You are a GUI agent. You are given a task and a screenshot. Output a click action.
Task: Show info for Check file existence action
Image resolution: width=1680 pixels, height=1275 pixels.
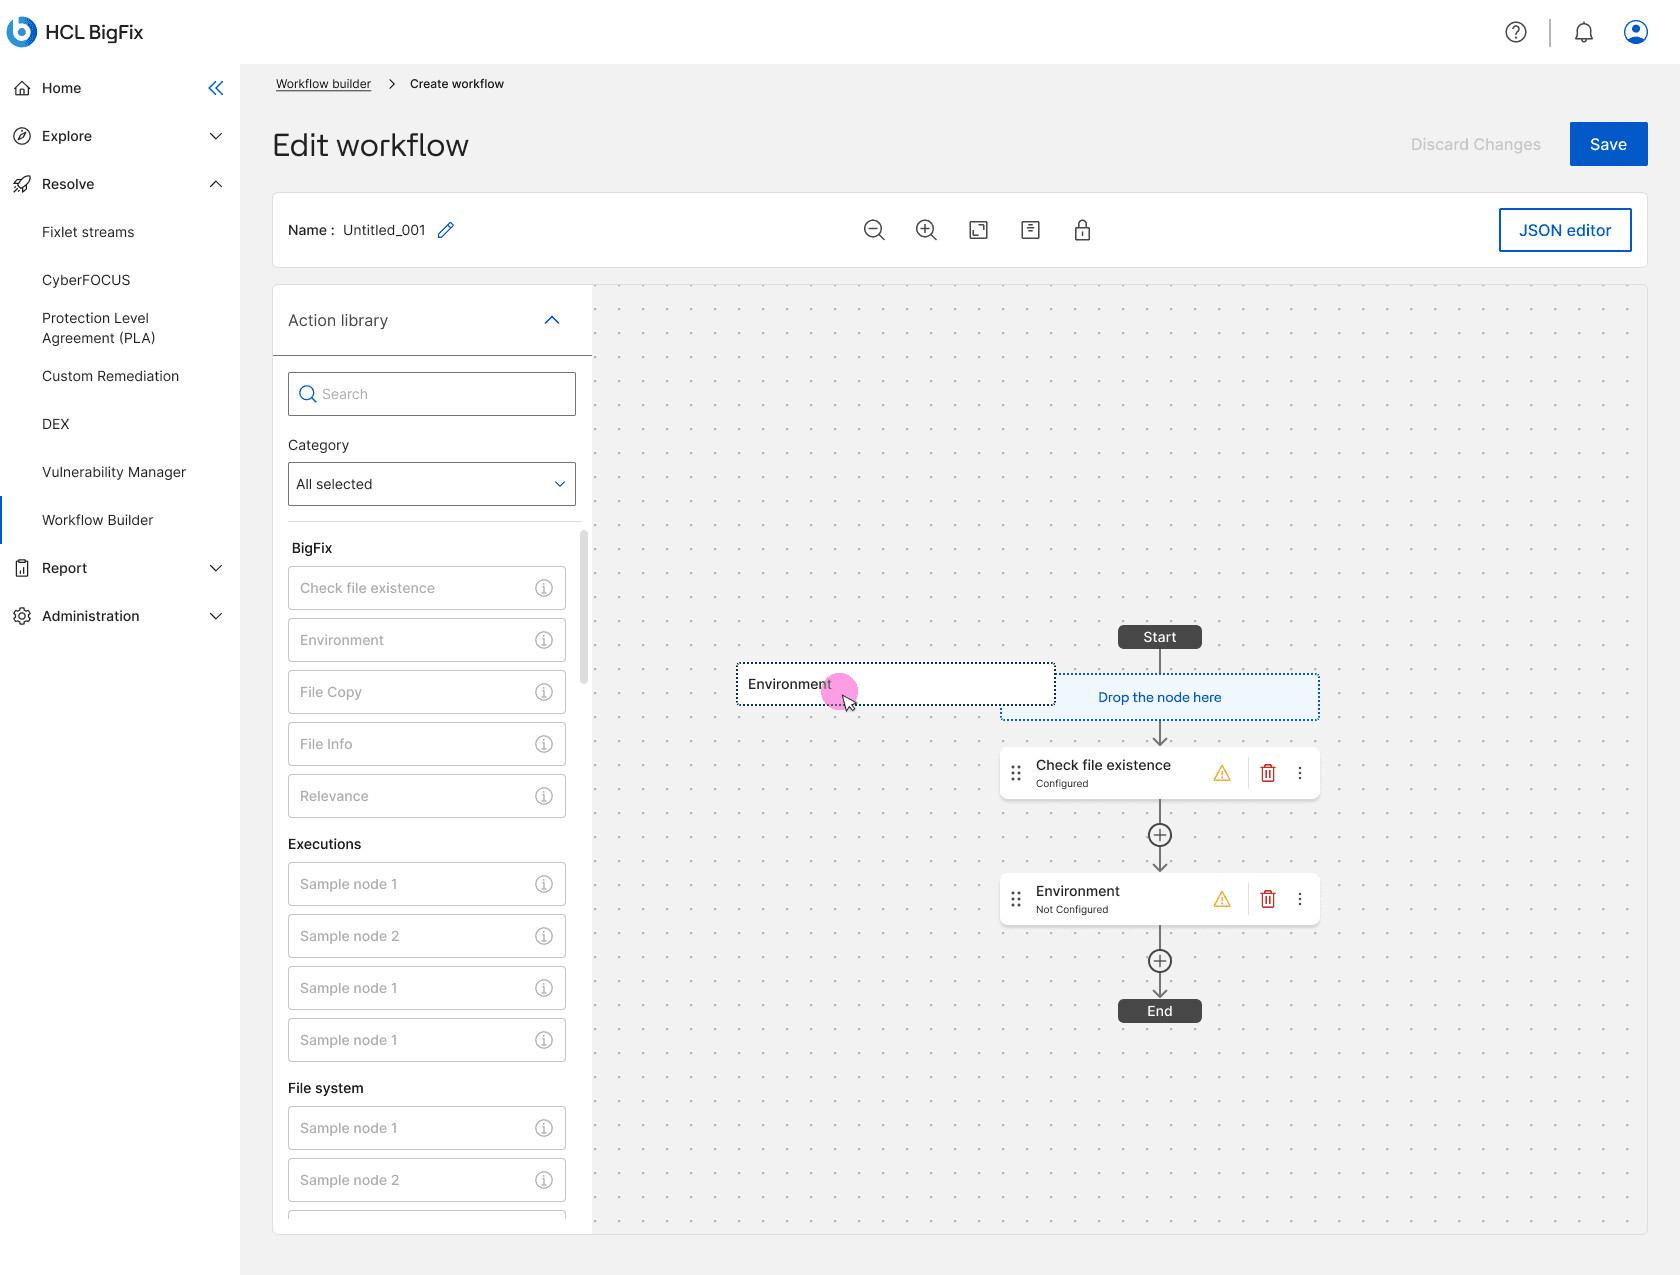544,588
